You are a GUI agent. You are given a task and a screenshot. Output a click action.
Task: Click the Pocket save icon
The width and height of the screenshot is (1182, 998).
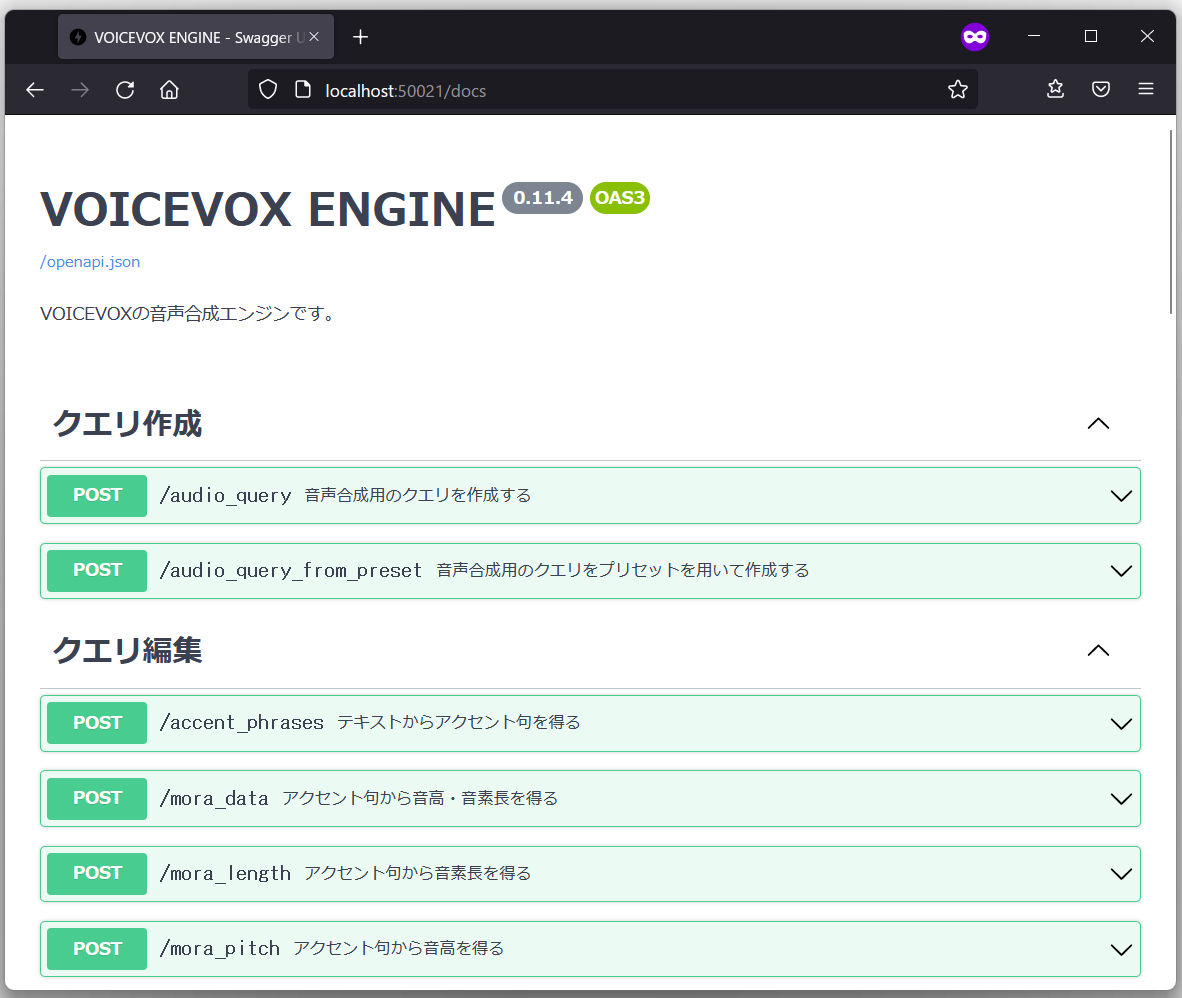(1101, 90)
